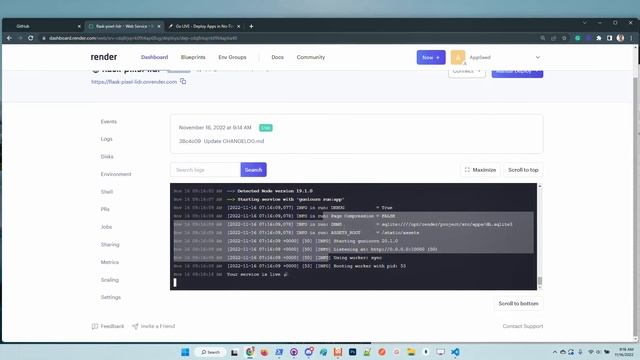Go to Shell in the sidebar
This screenshot has width=640, height=360.
click(x=107, y=191)
